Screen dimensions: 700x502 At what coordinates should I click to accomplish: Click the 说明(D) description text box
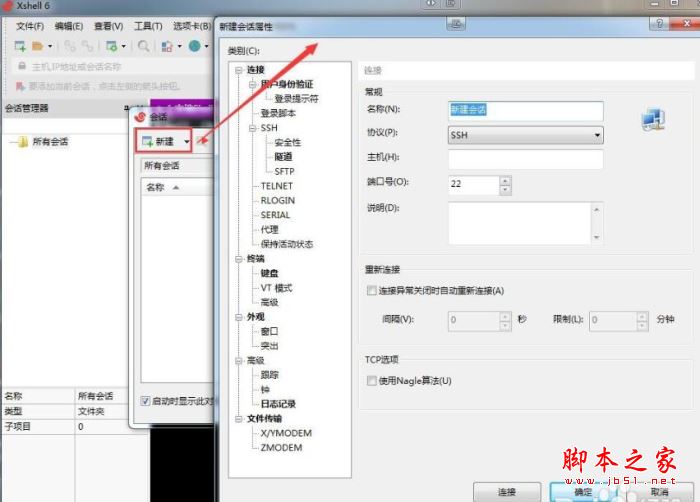(520, 223)
